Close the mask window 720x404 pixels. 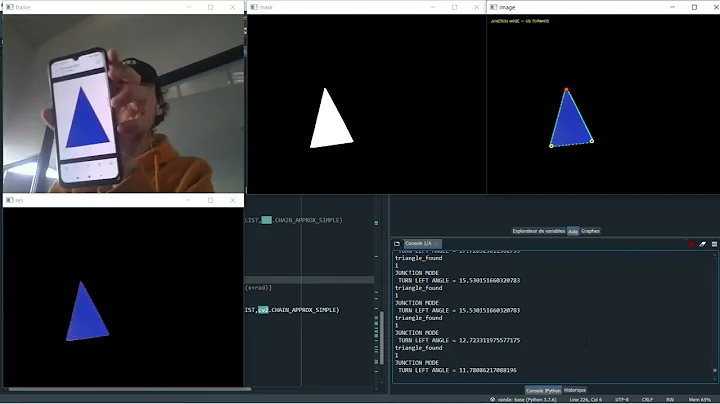tap(477, 7)
